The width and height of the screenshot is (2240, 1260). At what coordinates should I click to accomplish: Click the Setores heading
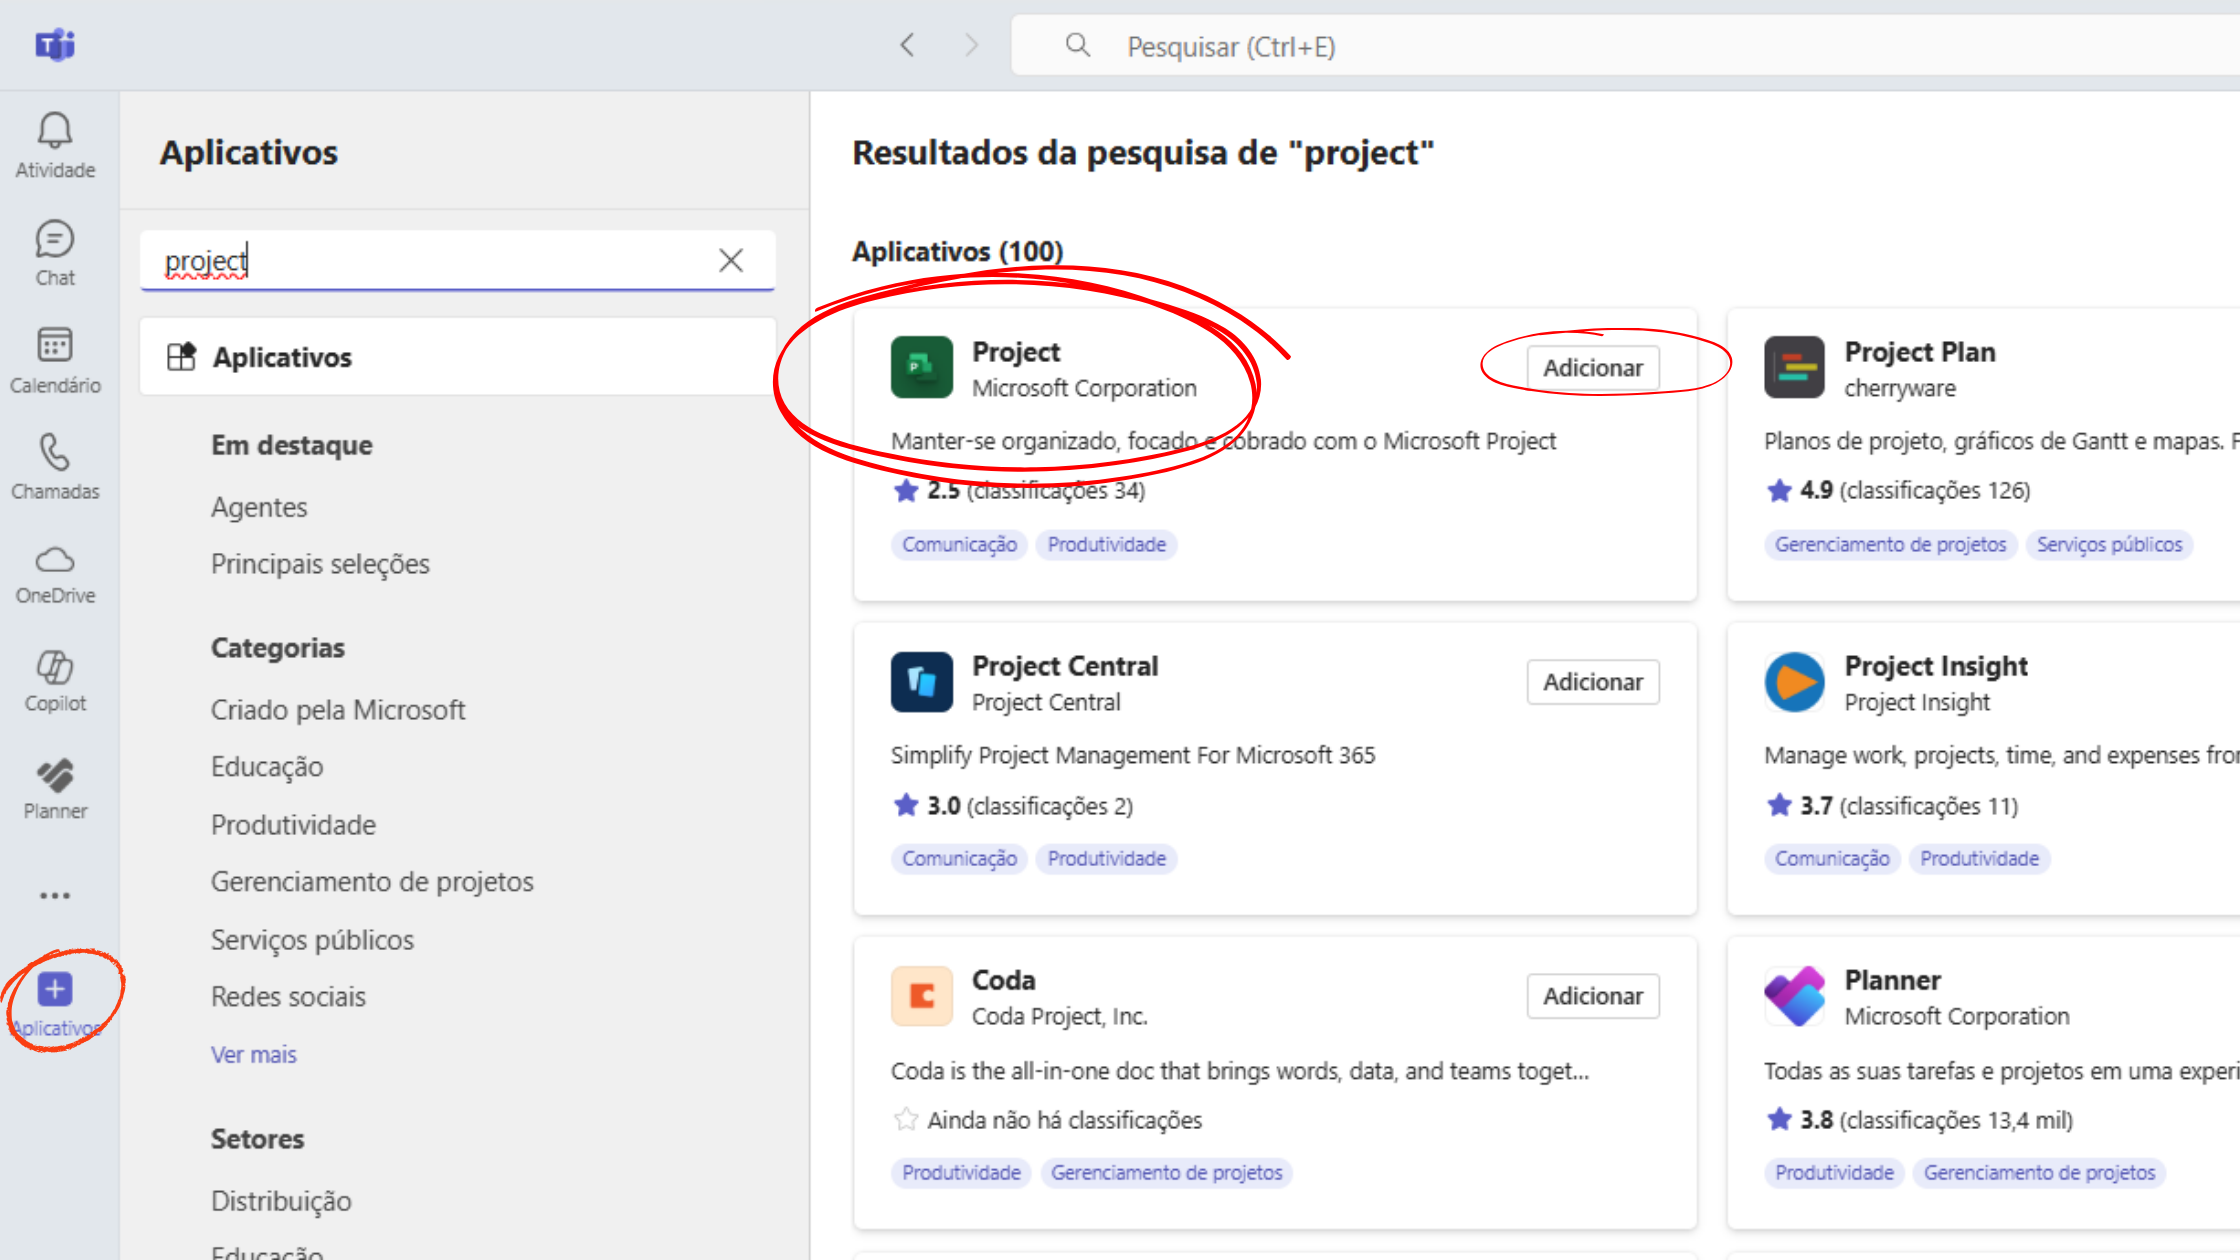click(x=257, y=1139)
